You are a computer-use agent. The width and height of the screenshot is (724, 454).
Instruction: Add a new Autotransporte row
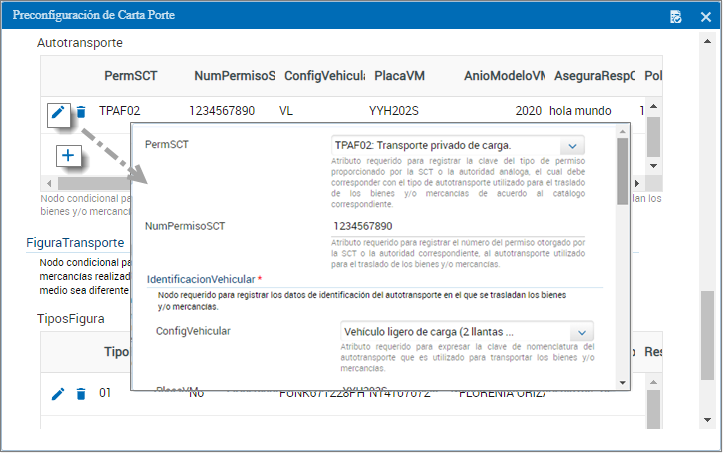pyautogui.click(x=68, y=156)
